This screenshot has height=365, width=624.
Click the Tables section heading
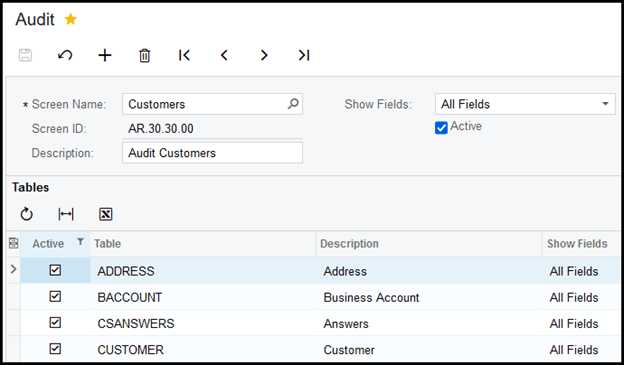coord(30,187)
